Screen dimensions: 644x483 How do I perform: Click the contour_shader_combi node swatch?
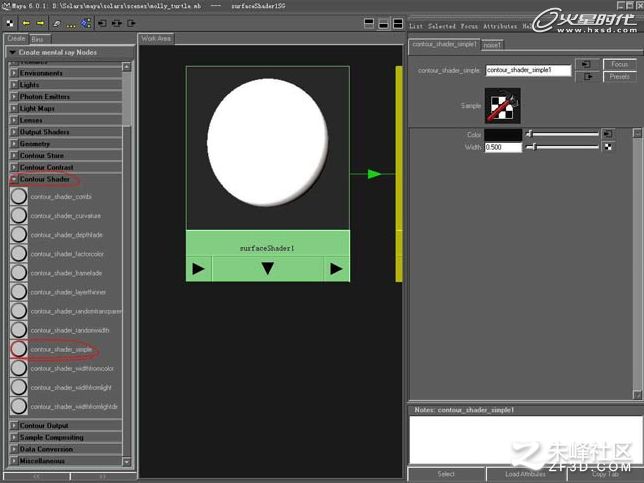(19, 196)
